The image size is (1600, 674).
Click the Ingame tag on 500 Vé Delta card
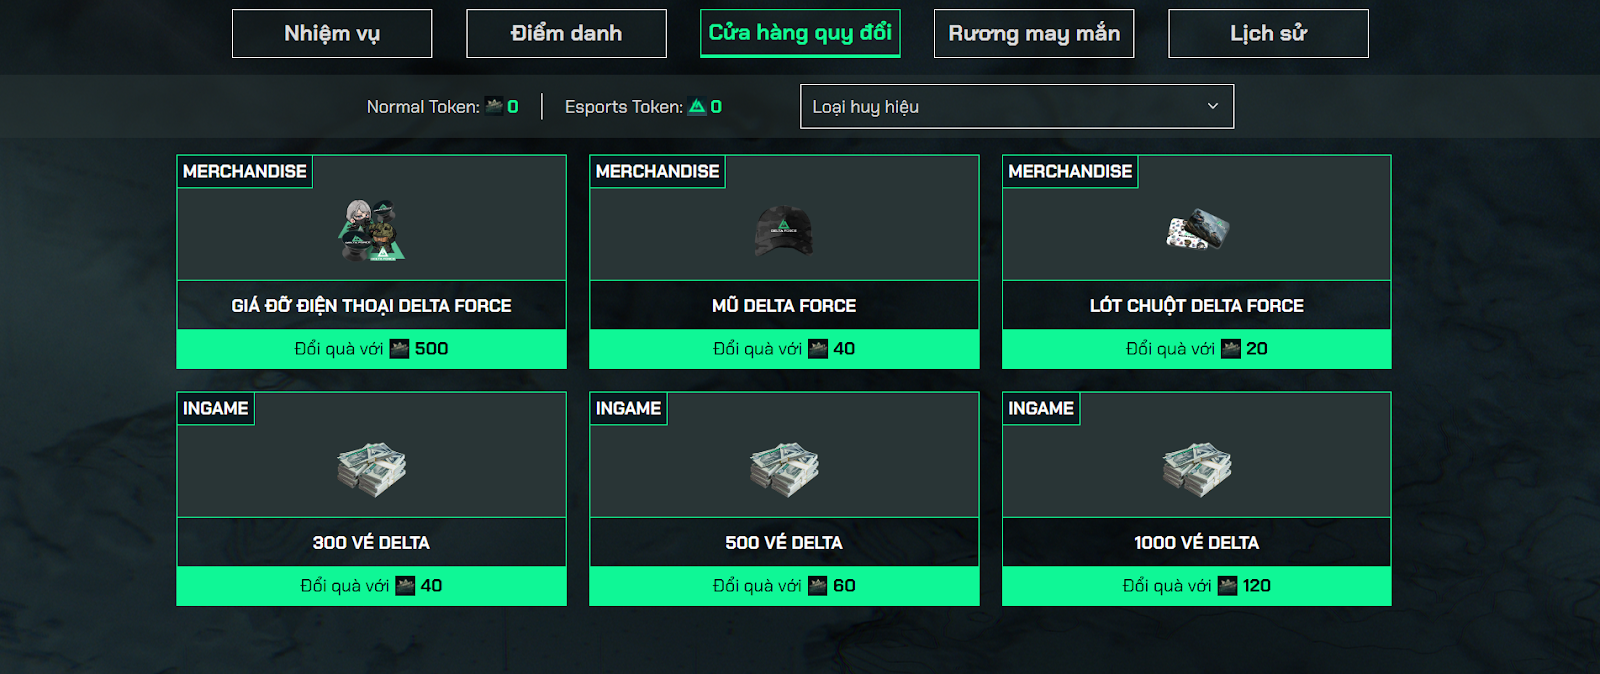click(x=629, y=408)
